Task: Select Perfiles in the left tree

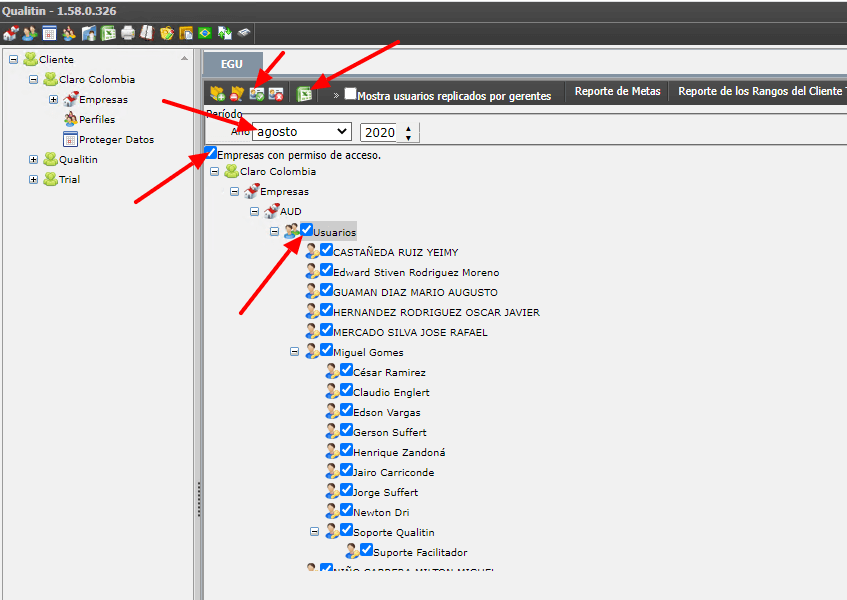Action: (x=97, y=119)
